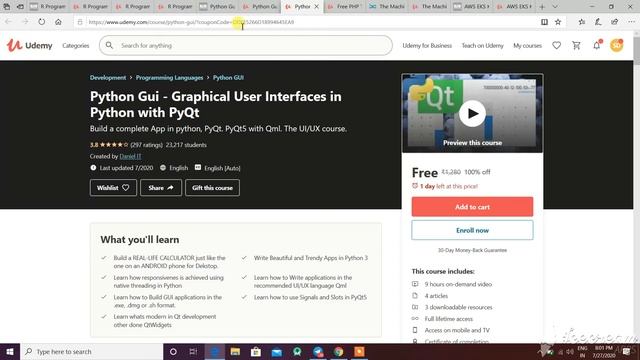
Task: Go to browser home page
Action: (x=58, y=22)
